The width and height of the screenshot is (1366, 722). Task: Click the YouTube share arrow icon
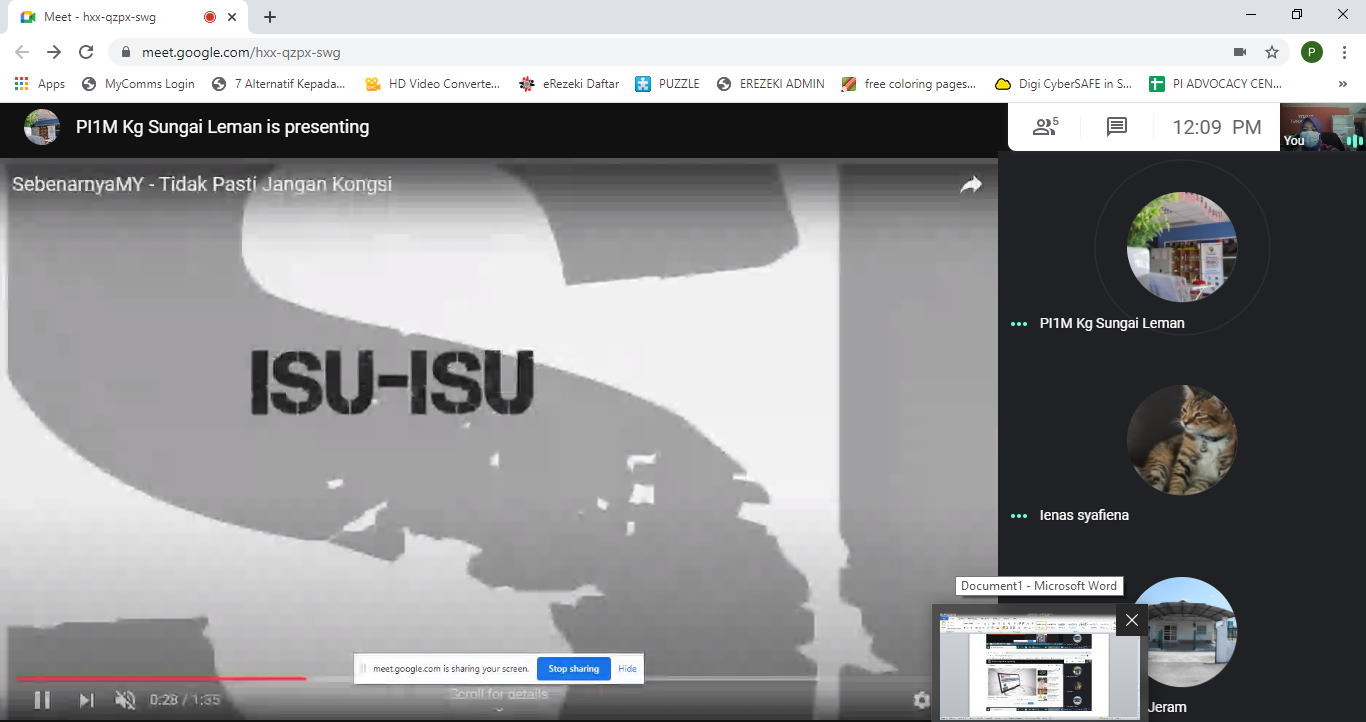[x=971, y=184]
